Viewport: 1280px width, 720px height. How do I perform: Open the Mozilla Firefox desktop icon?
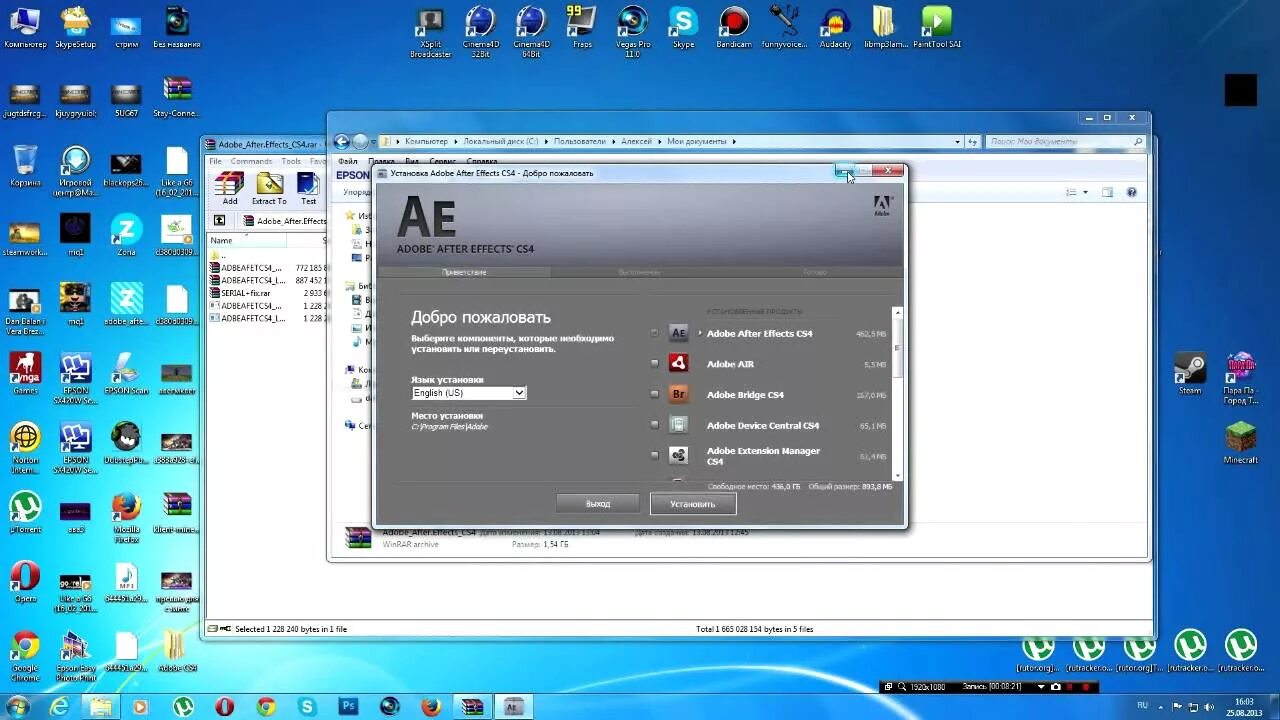pyautogui.click(x=126, y=517)
